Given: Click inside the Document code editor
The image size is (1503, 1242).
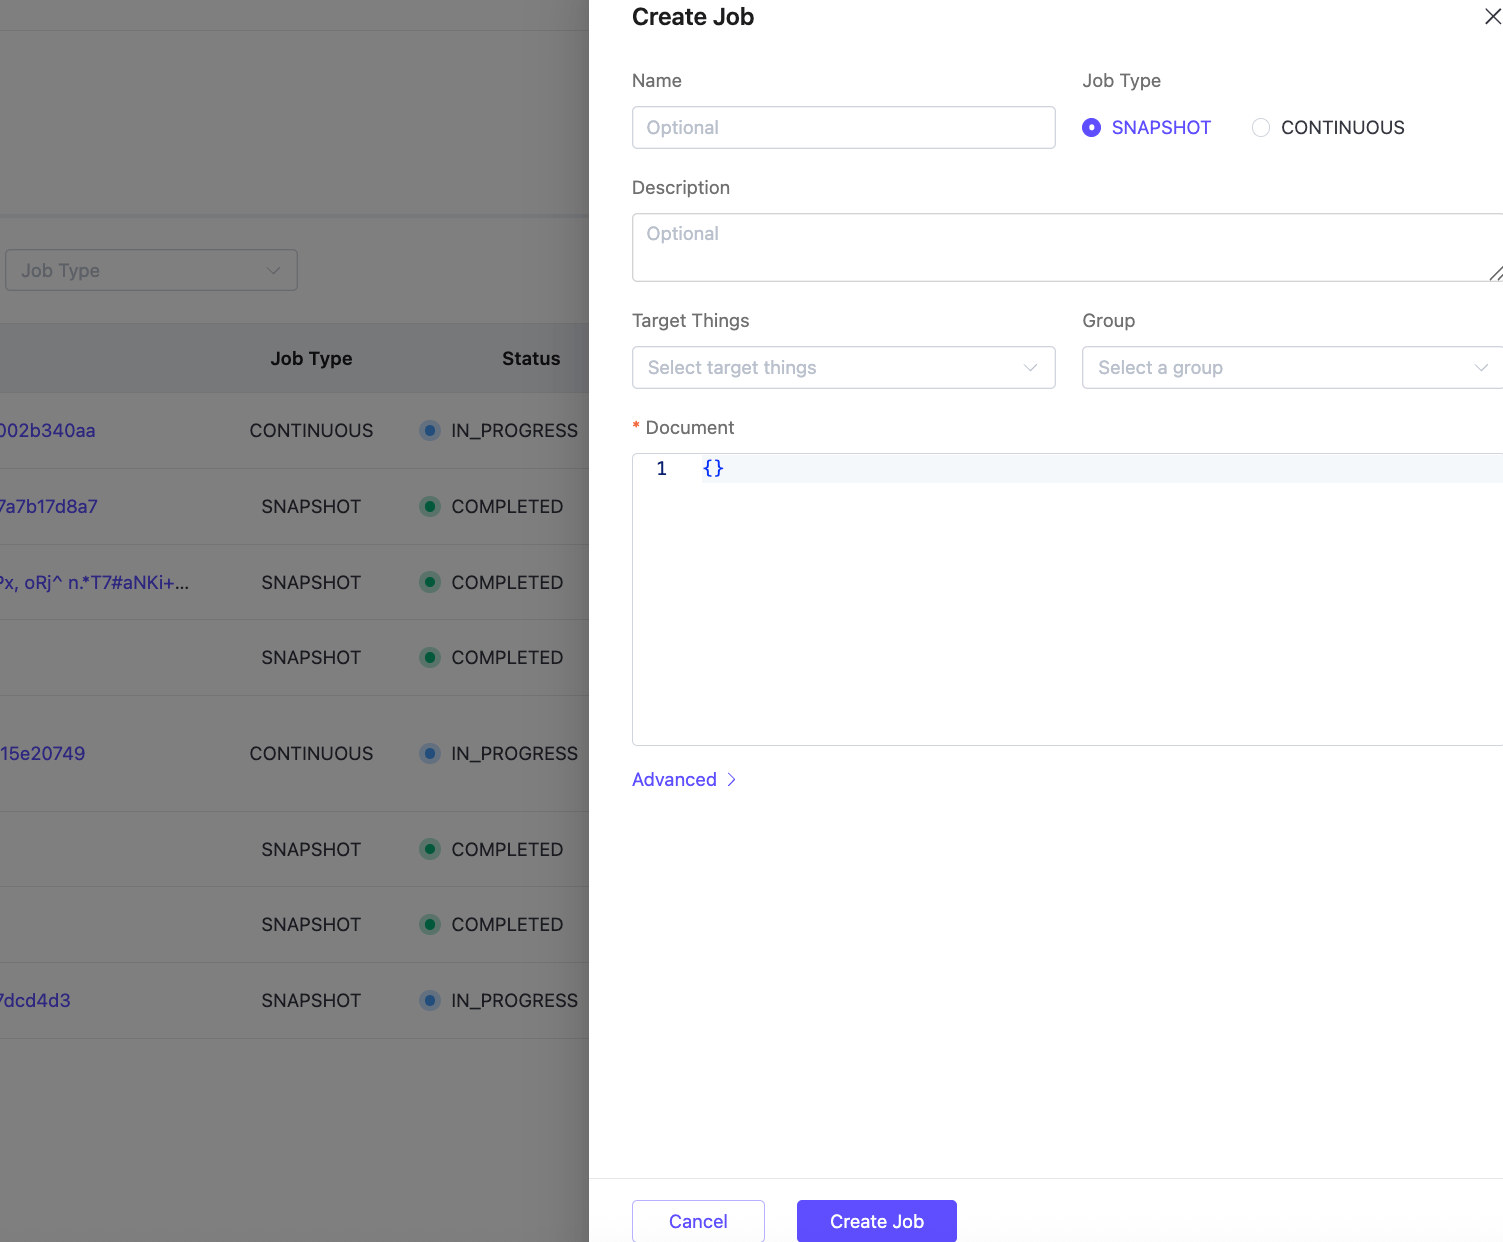Looking at the screenshot, I should tap(1067, 599).
